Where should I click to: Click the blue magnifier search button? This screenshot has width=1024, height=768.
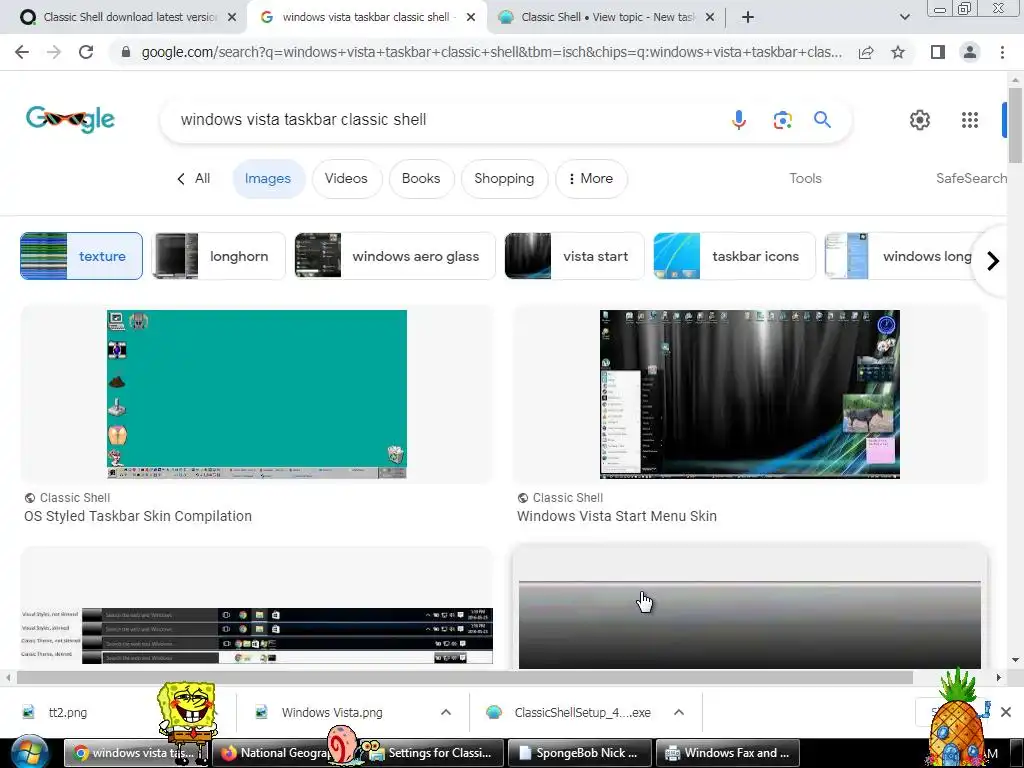[x=822, y=120]
